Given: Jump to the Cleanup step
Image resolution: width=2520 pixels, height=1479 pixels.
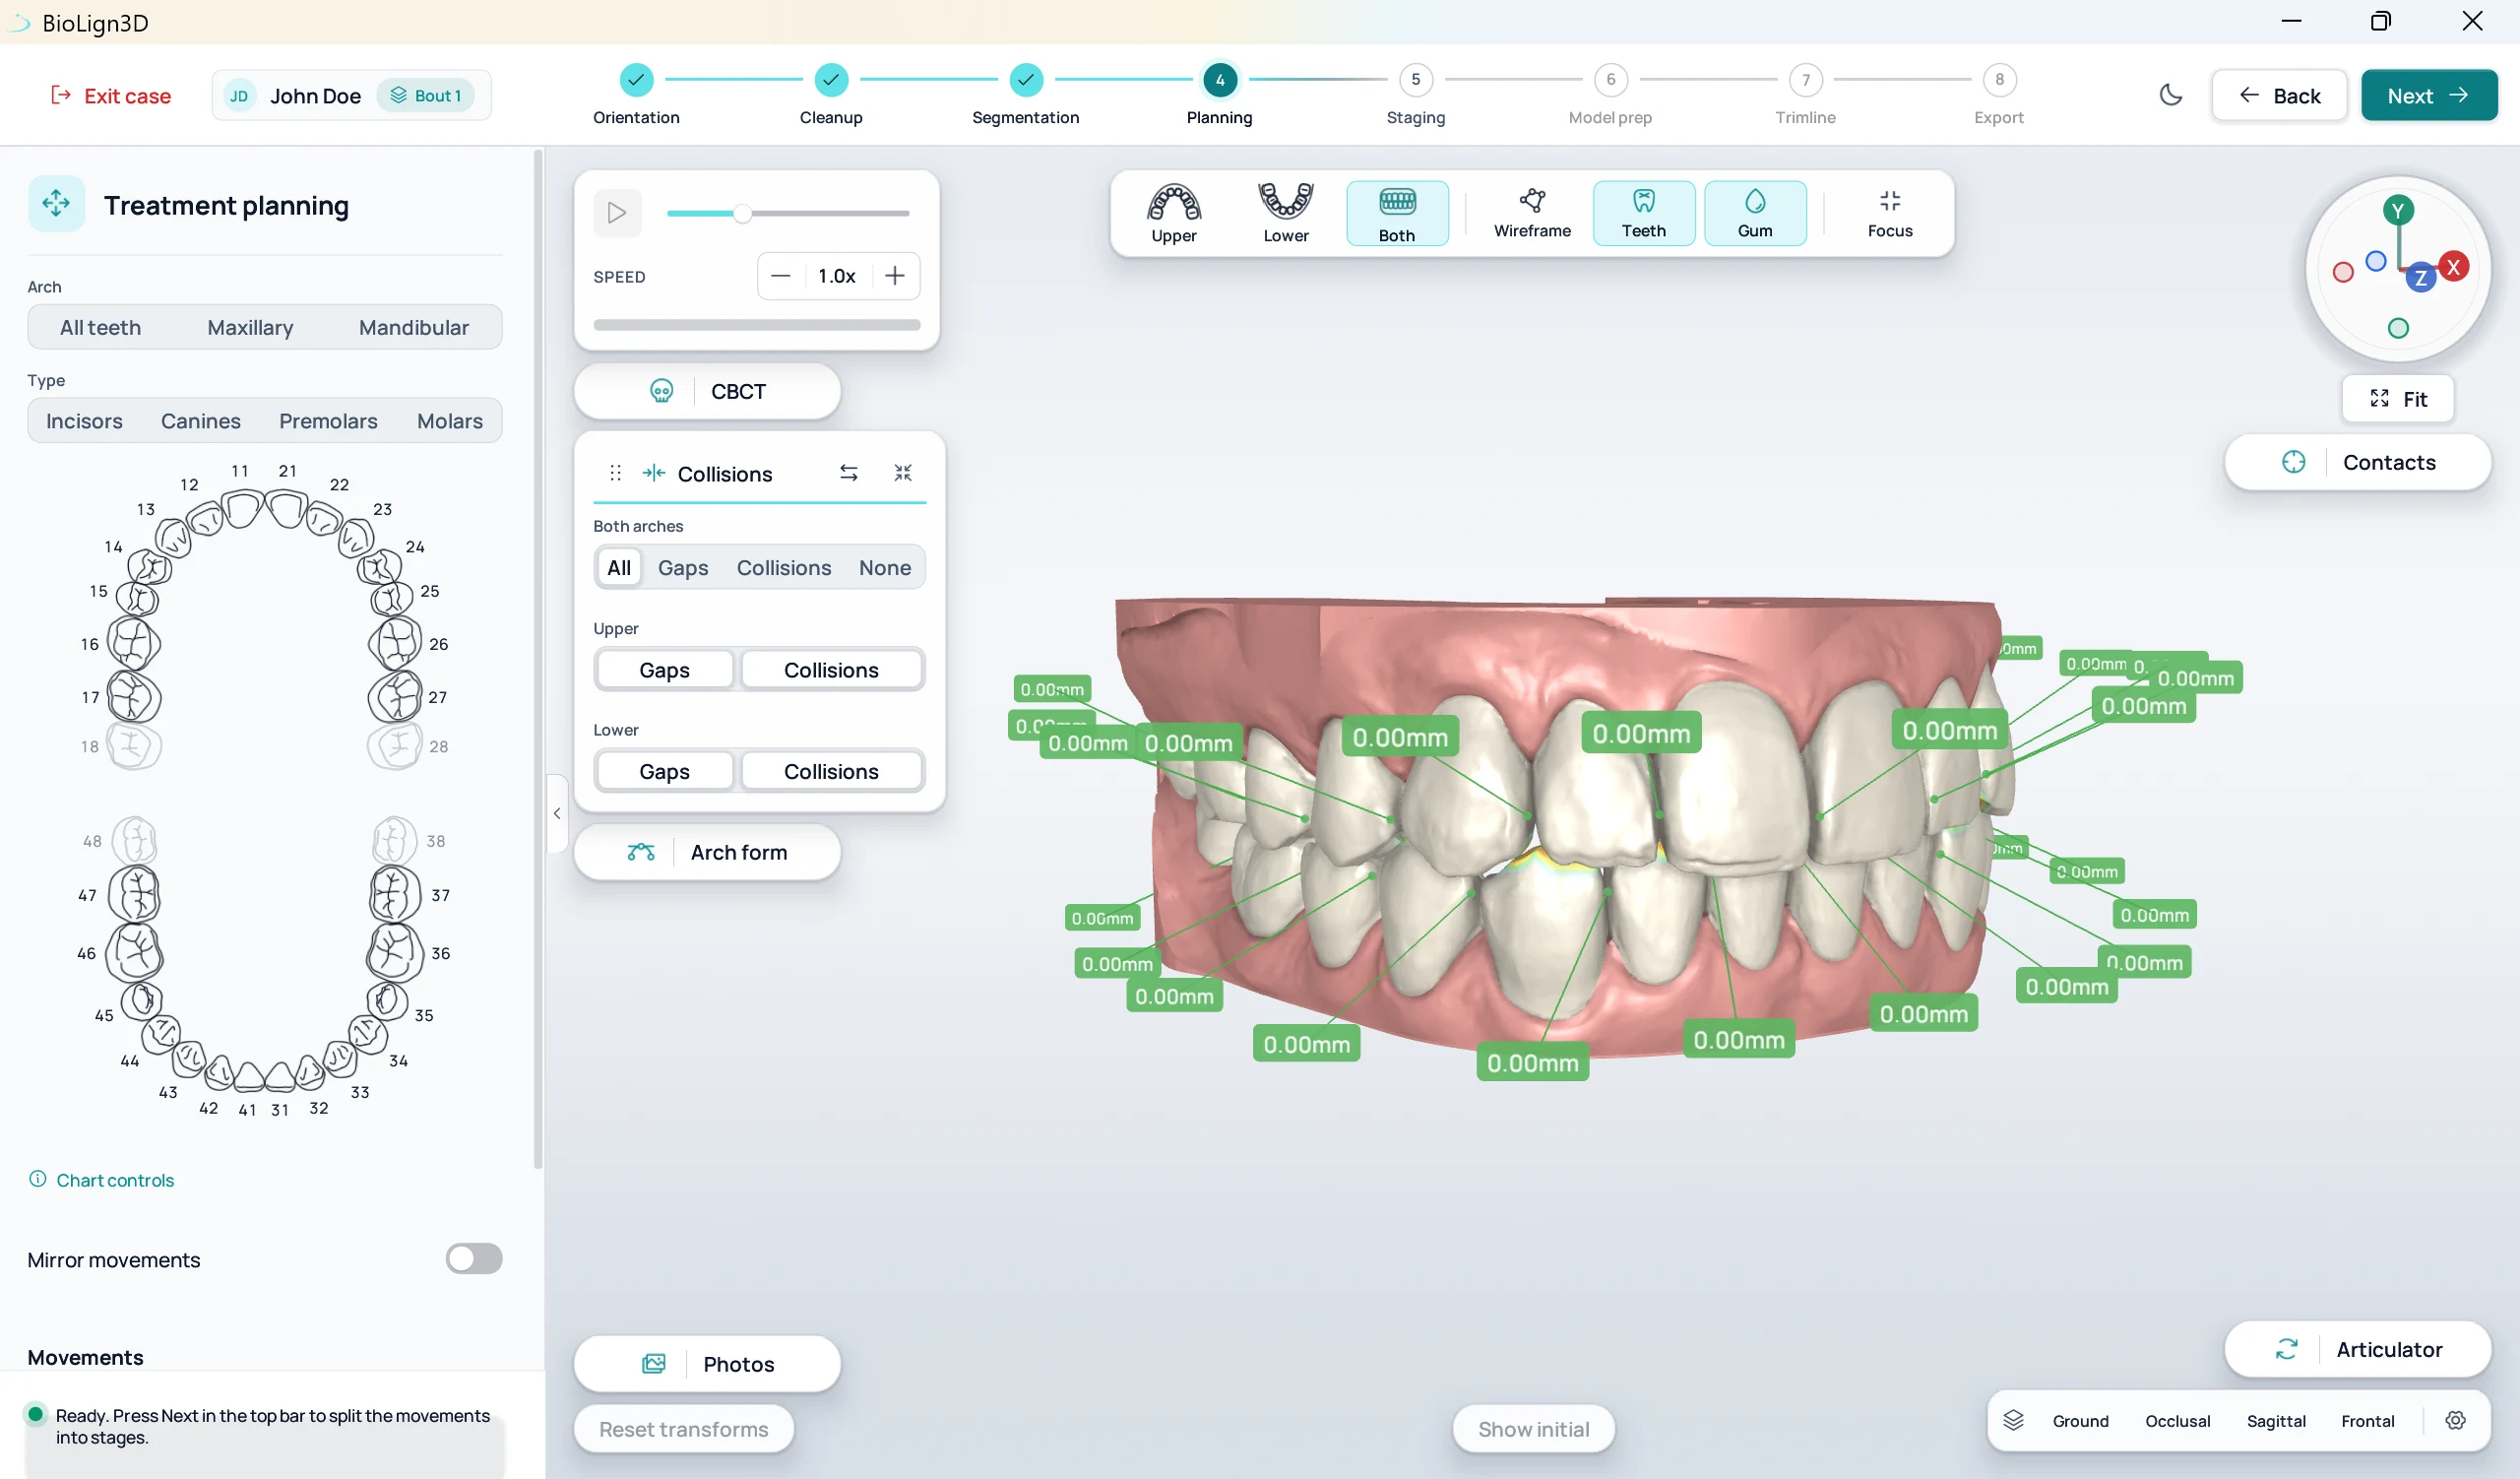Looking at the screenshot, I should pos(831,95).
